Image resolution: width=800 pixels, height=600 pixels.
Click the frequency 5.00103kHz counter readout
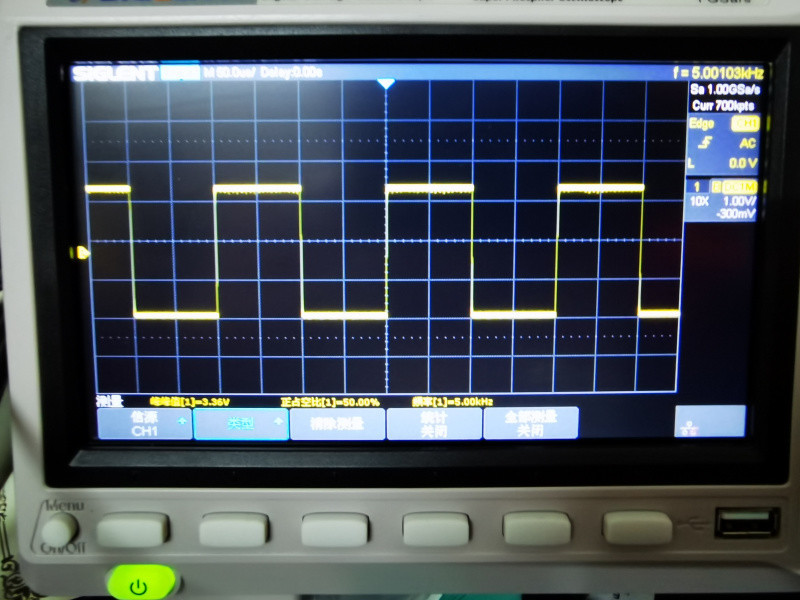pos(719,73)
